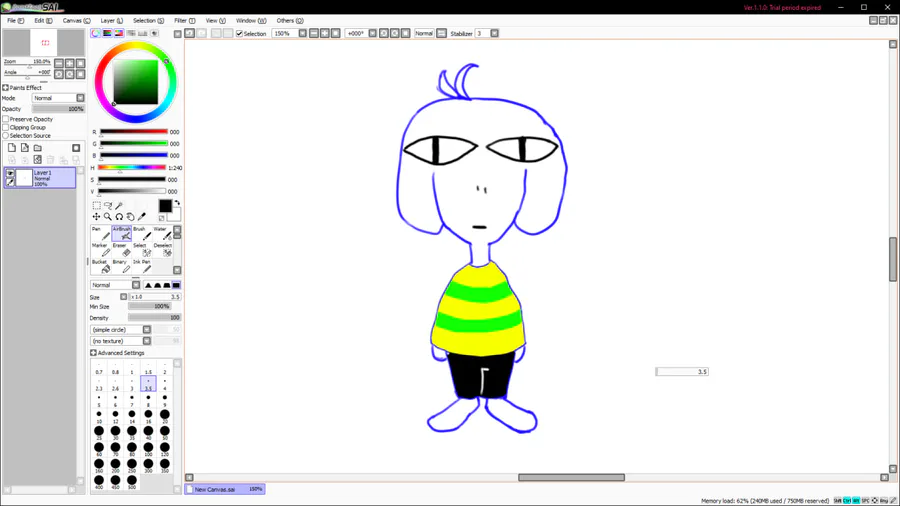Open the simple circle brush shape dropdown
Image resolution: width=900 pixels, height=506 pixels.
(x=147, y=330)
